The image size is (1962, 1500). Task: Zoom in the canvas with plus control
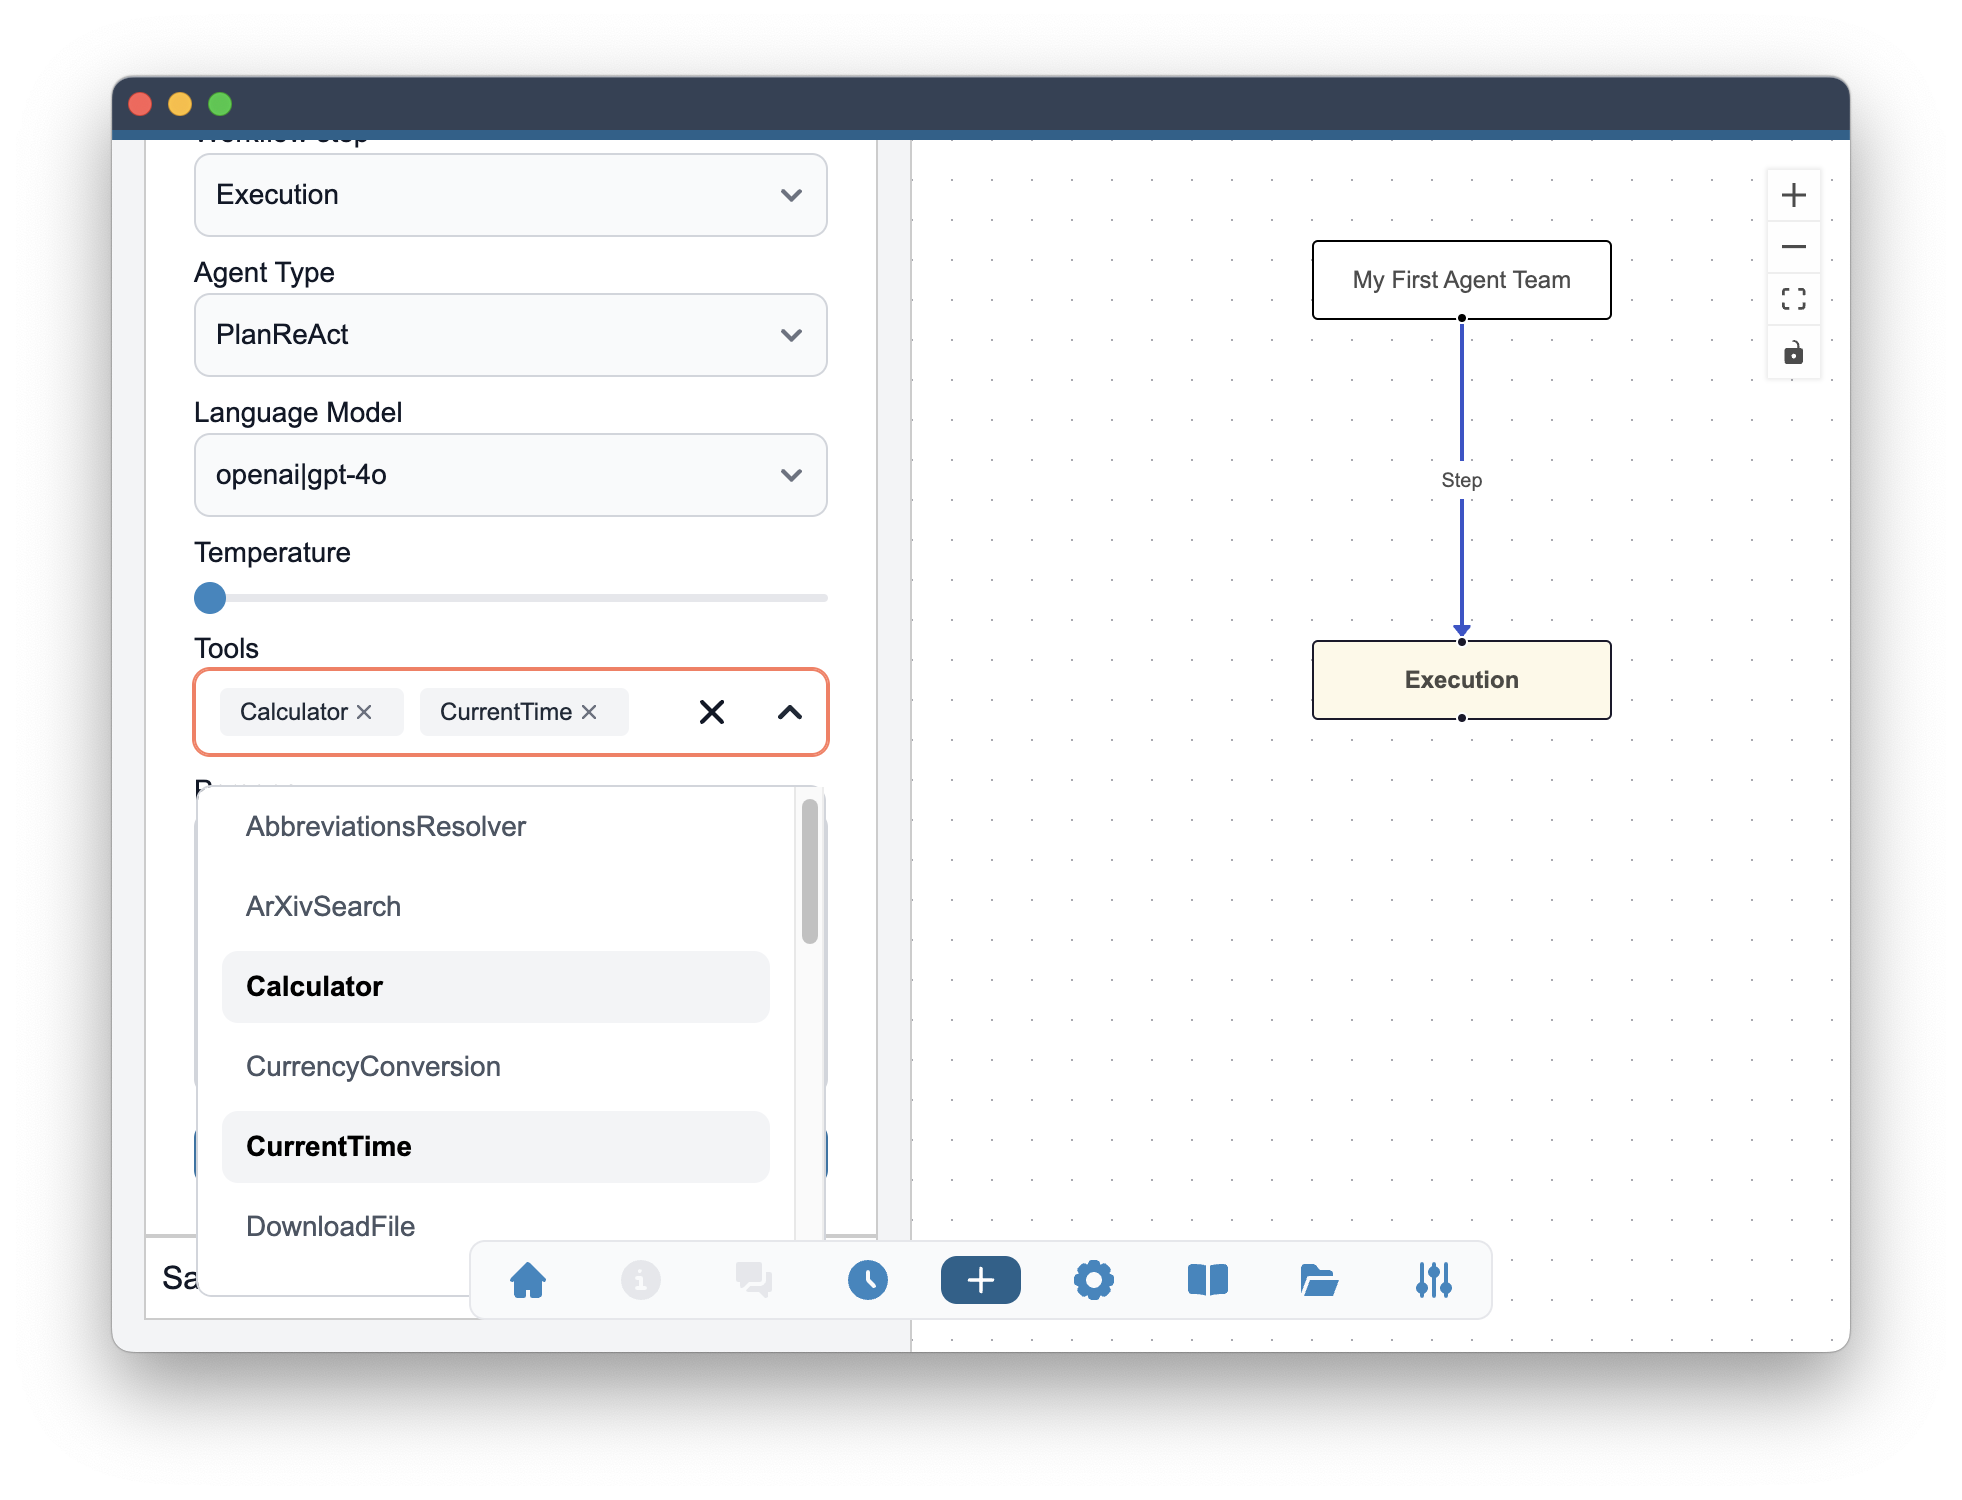(x=1794, y=195)
